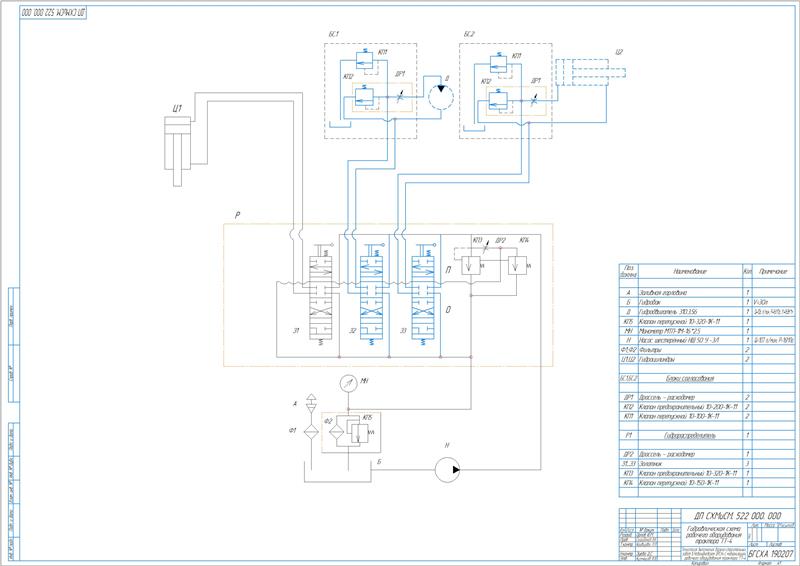This screenshot has height=566, width=800.
Task: Click the 'Наименование' table header
Action: coord(690,272)
